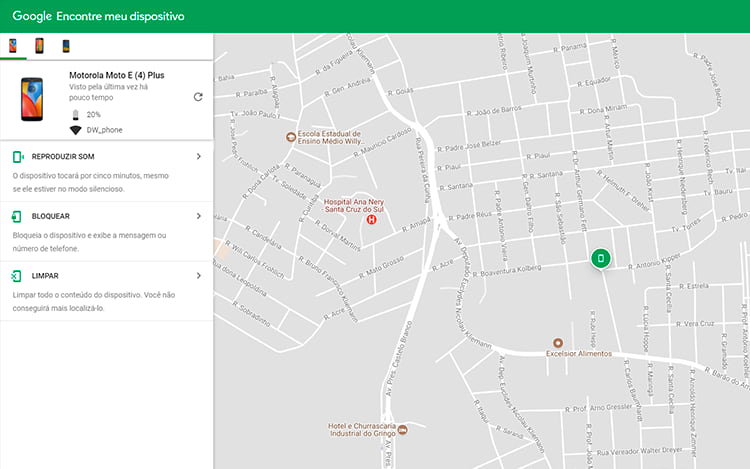Choose BLOQUEAR to lock the device
This screenshot has width=750, height=469.
click(51, 217)
